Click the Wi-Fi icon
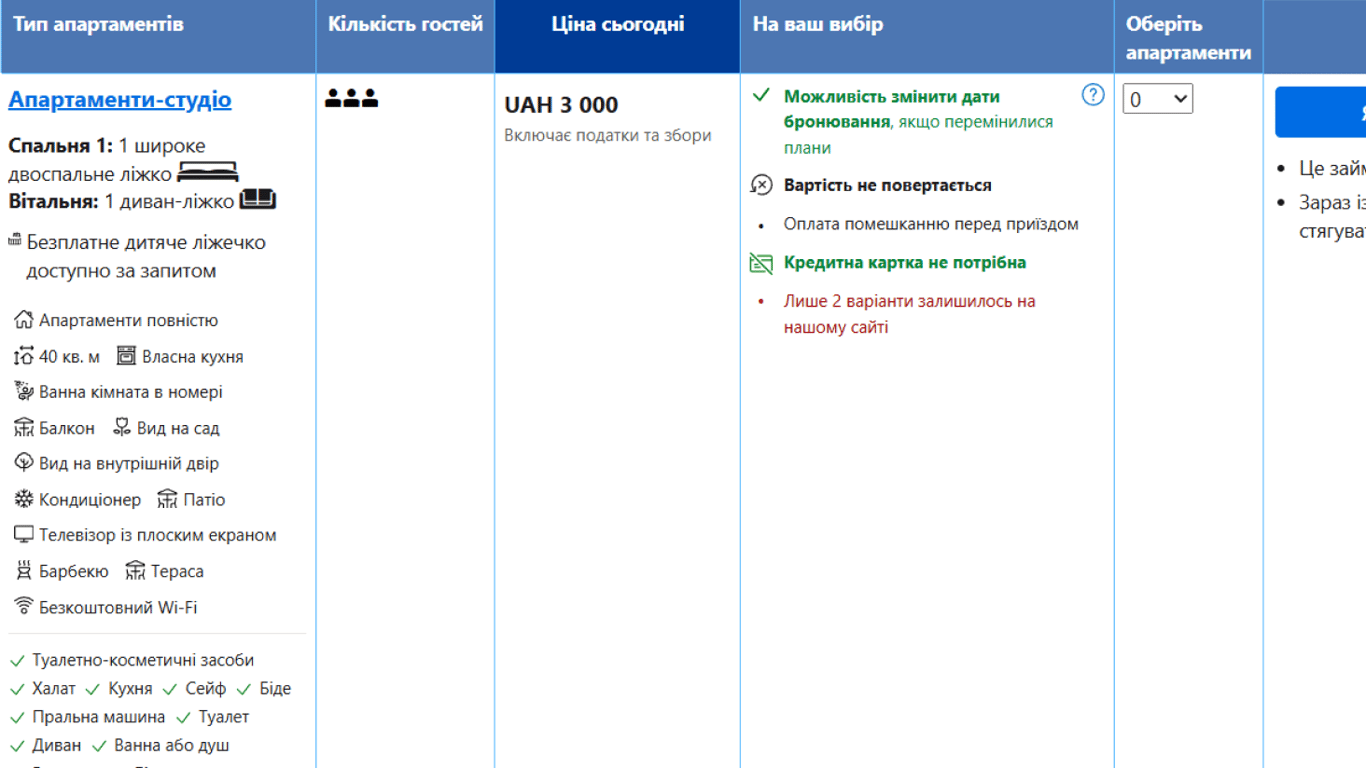The width and height of the screenshot is (1366, 768). (x=23, y=606)
